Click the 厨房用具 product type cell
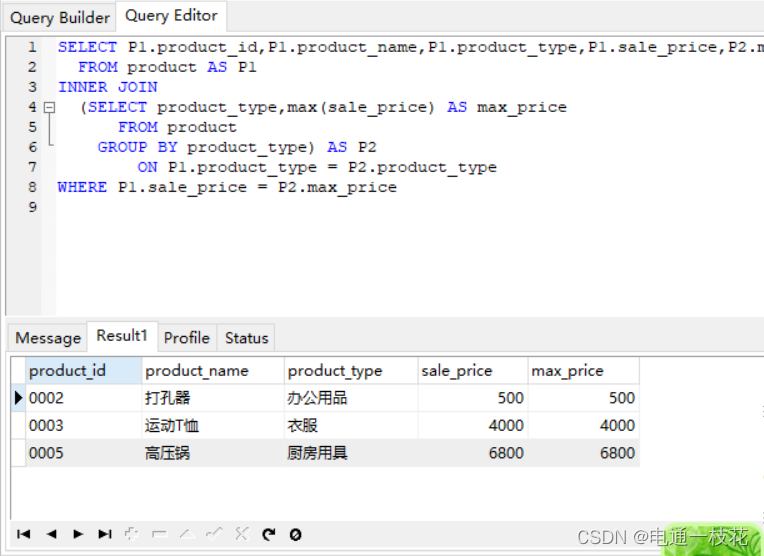This screenshot has height=556, width=764. (351, 453)
